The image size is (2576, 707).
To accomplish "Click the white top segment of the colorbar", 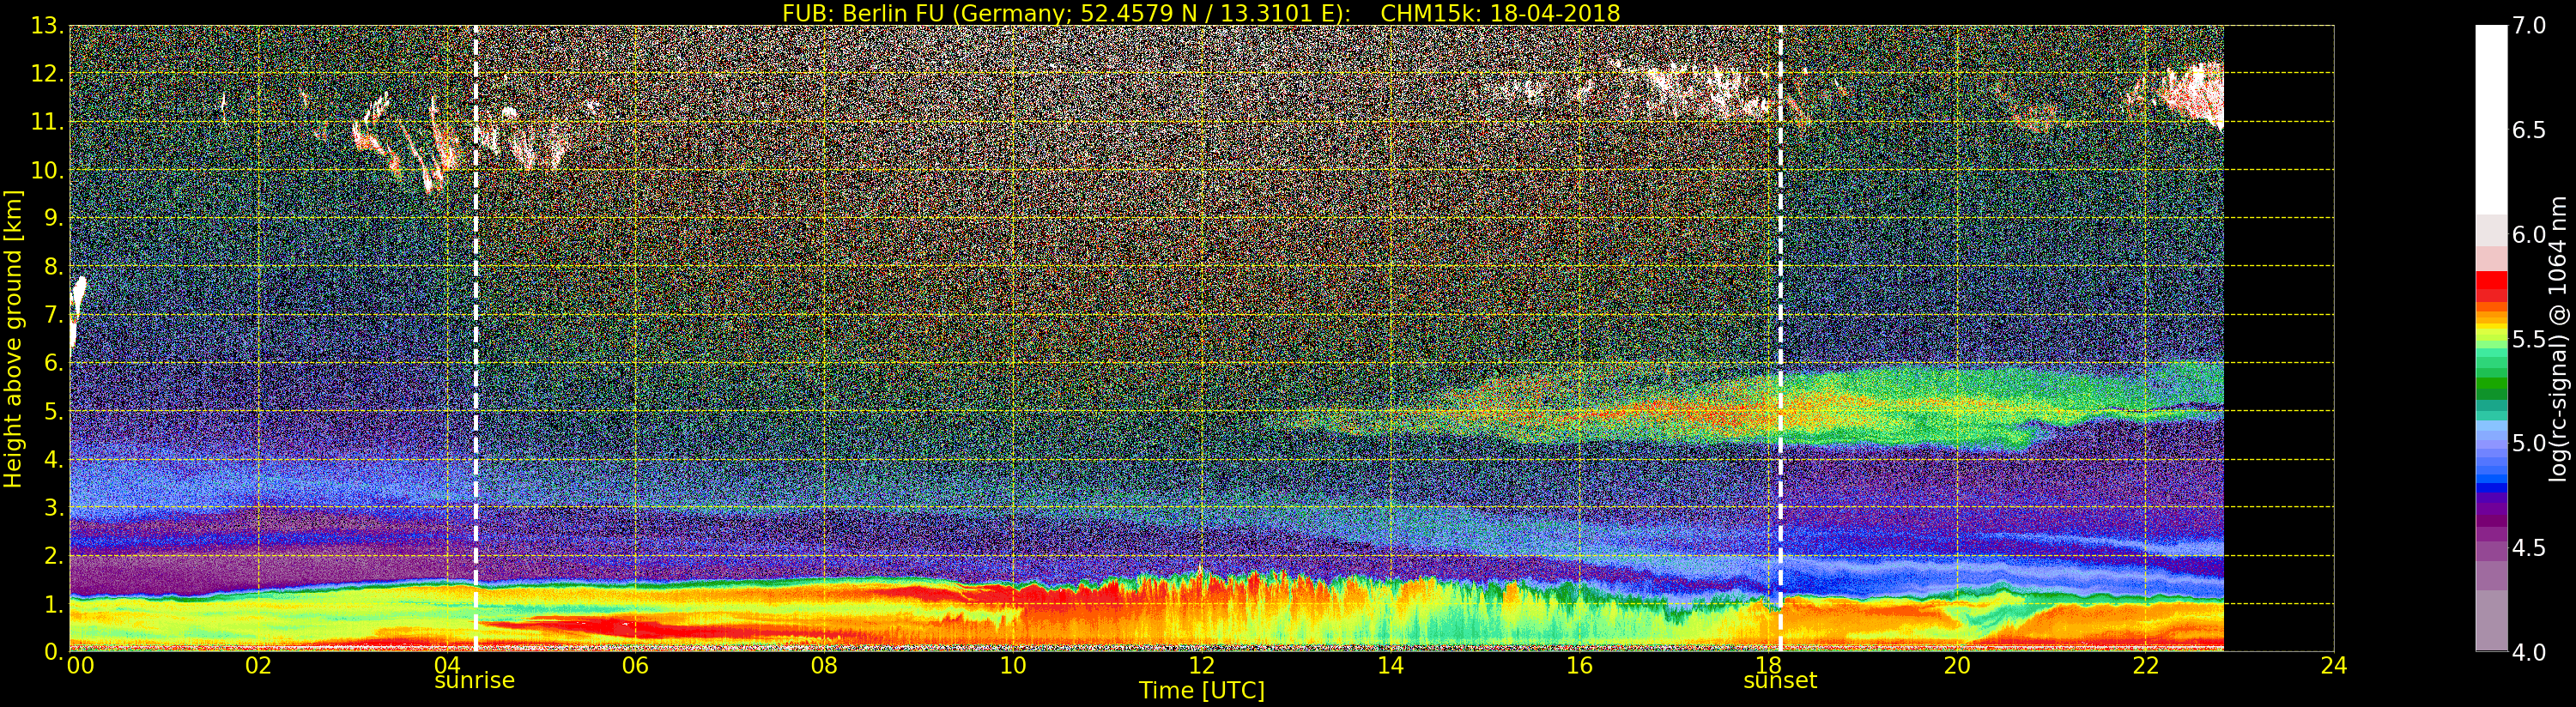I will pos(2491,120).
